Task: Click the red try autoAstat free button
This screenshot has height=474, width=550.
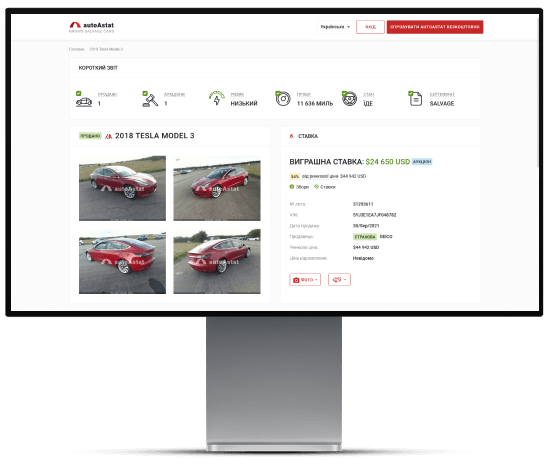Action: 435,27
